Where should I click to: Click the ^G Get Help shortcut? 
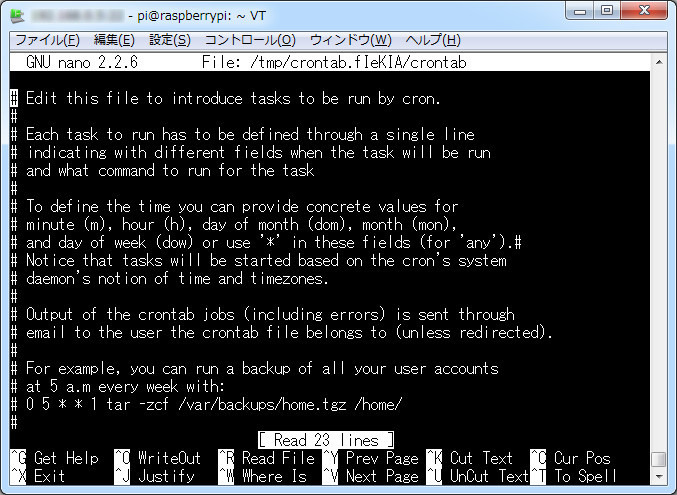[x=54, y=458]
